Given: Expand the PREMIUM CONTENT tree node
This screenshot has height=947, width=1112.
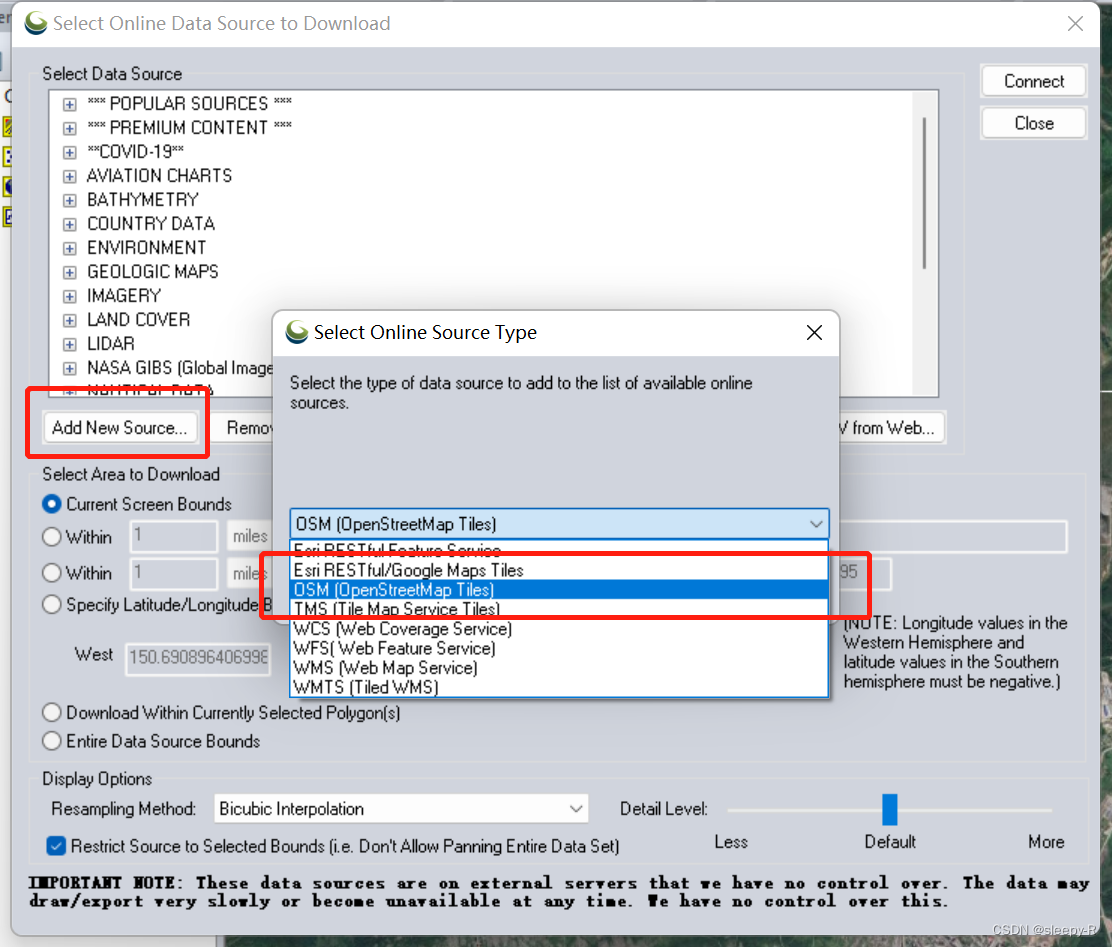Looking at the screenshot, I should [70, 128].
